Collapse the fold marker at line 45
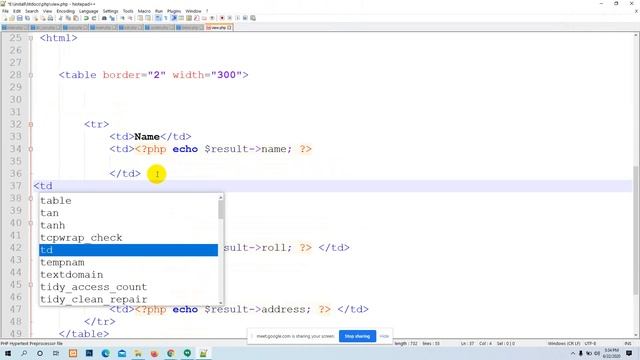The height and width of the screenshot is (360, 640). 31,284
